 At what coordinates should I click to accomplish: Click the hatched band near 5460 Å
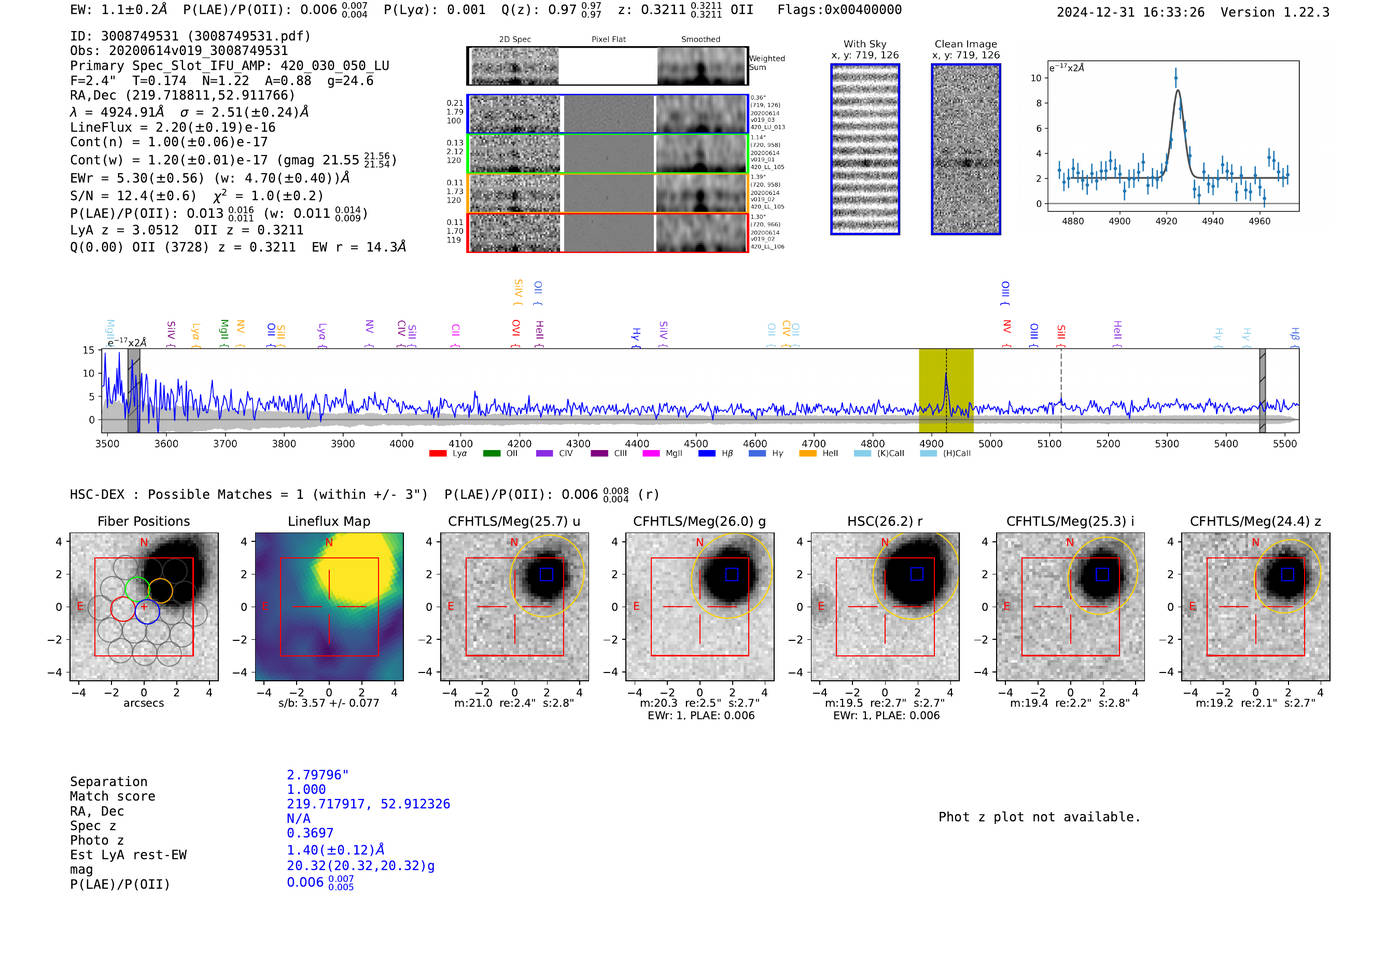click(1262, 391)
